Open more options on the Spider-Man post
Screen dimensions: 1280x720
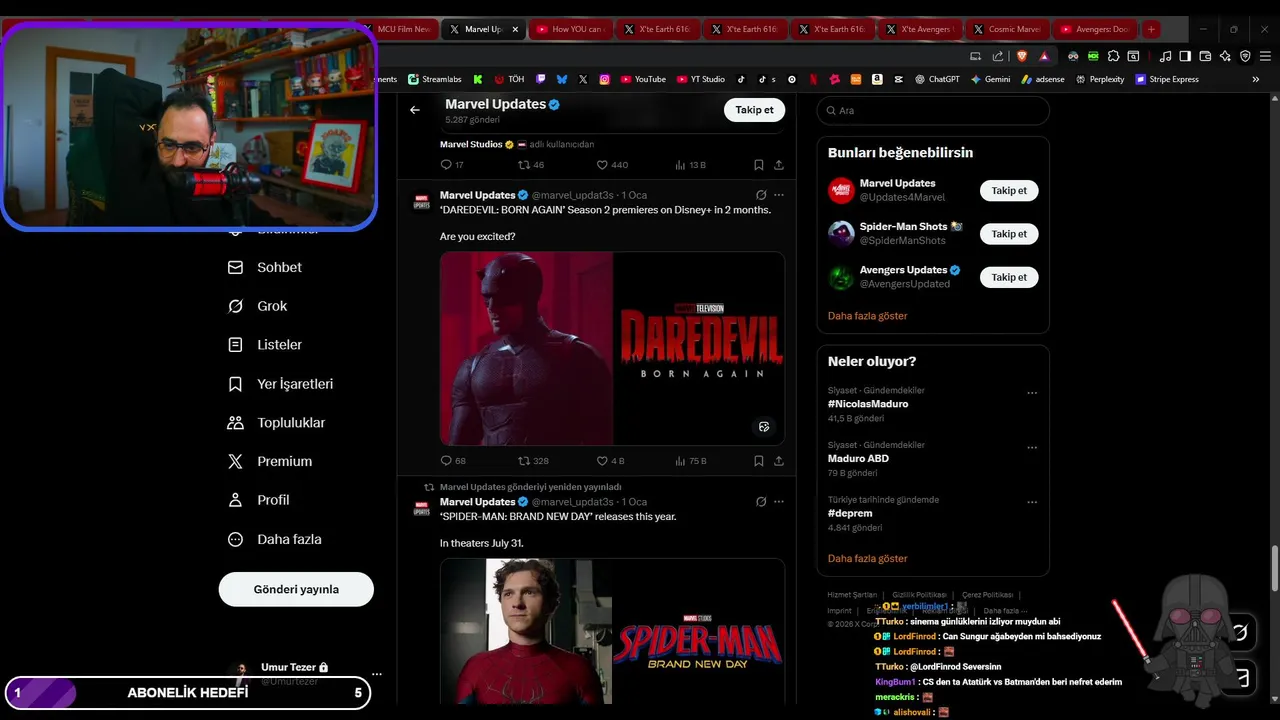click(779, 502)
